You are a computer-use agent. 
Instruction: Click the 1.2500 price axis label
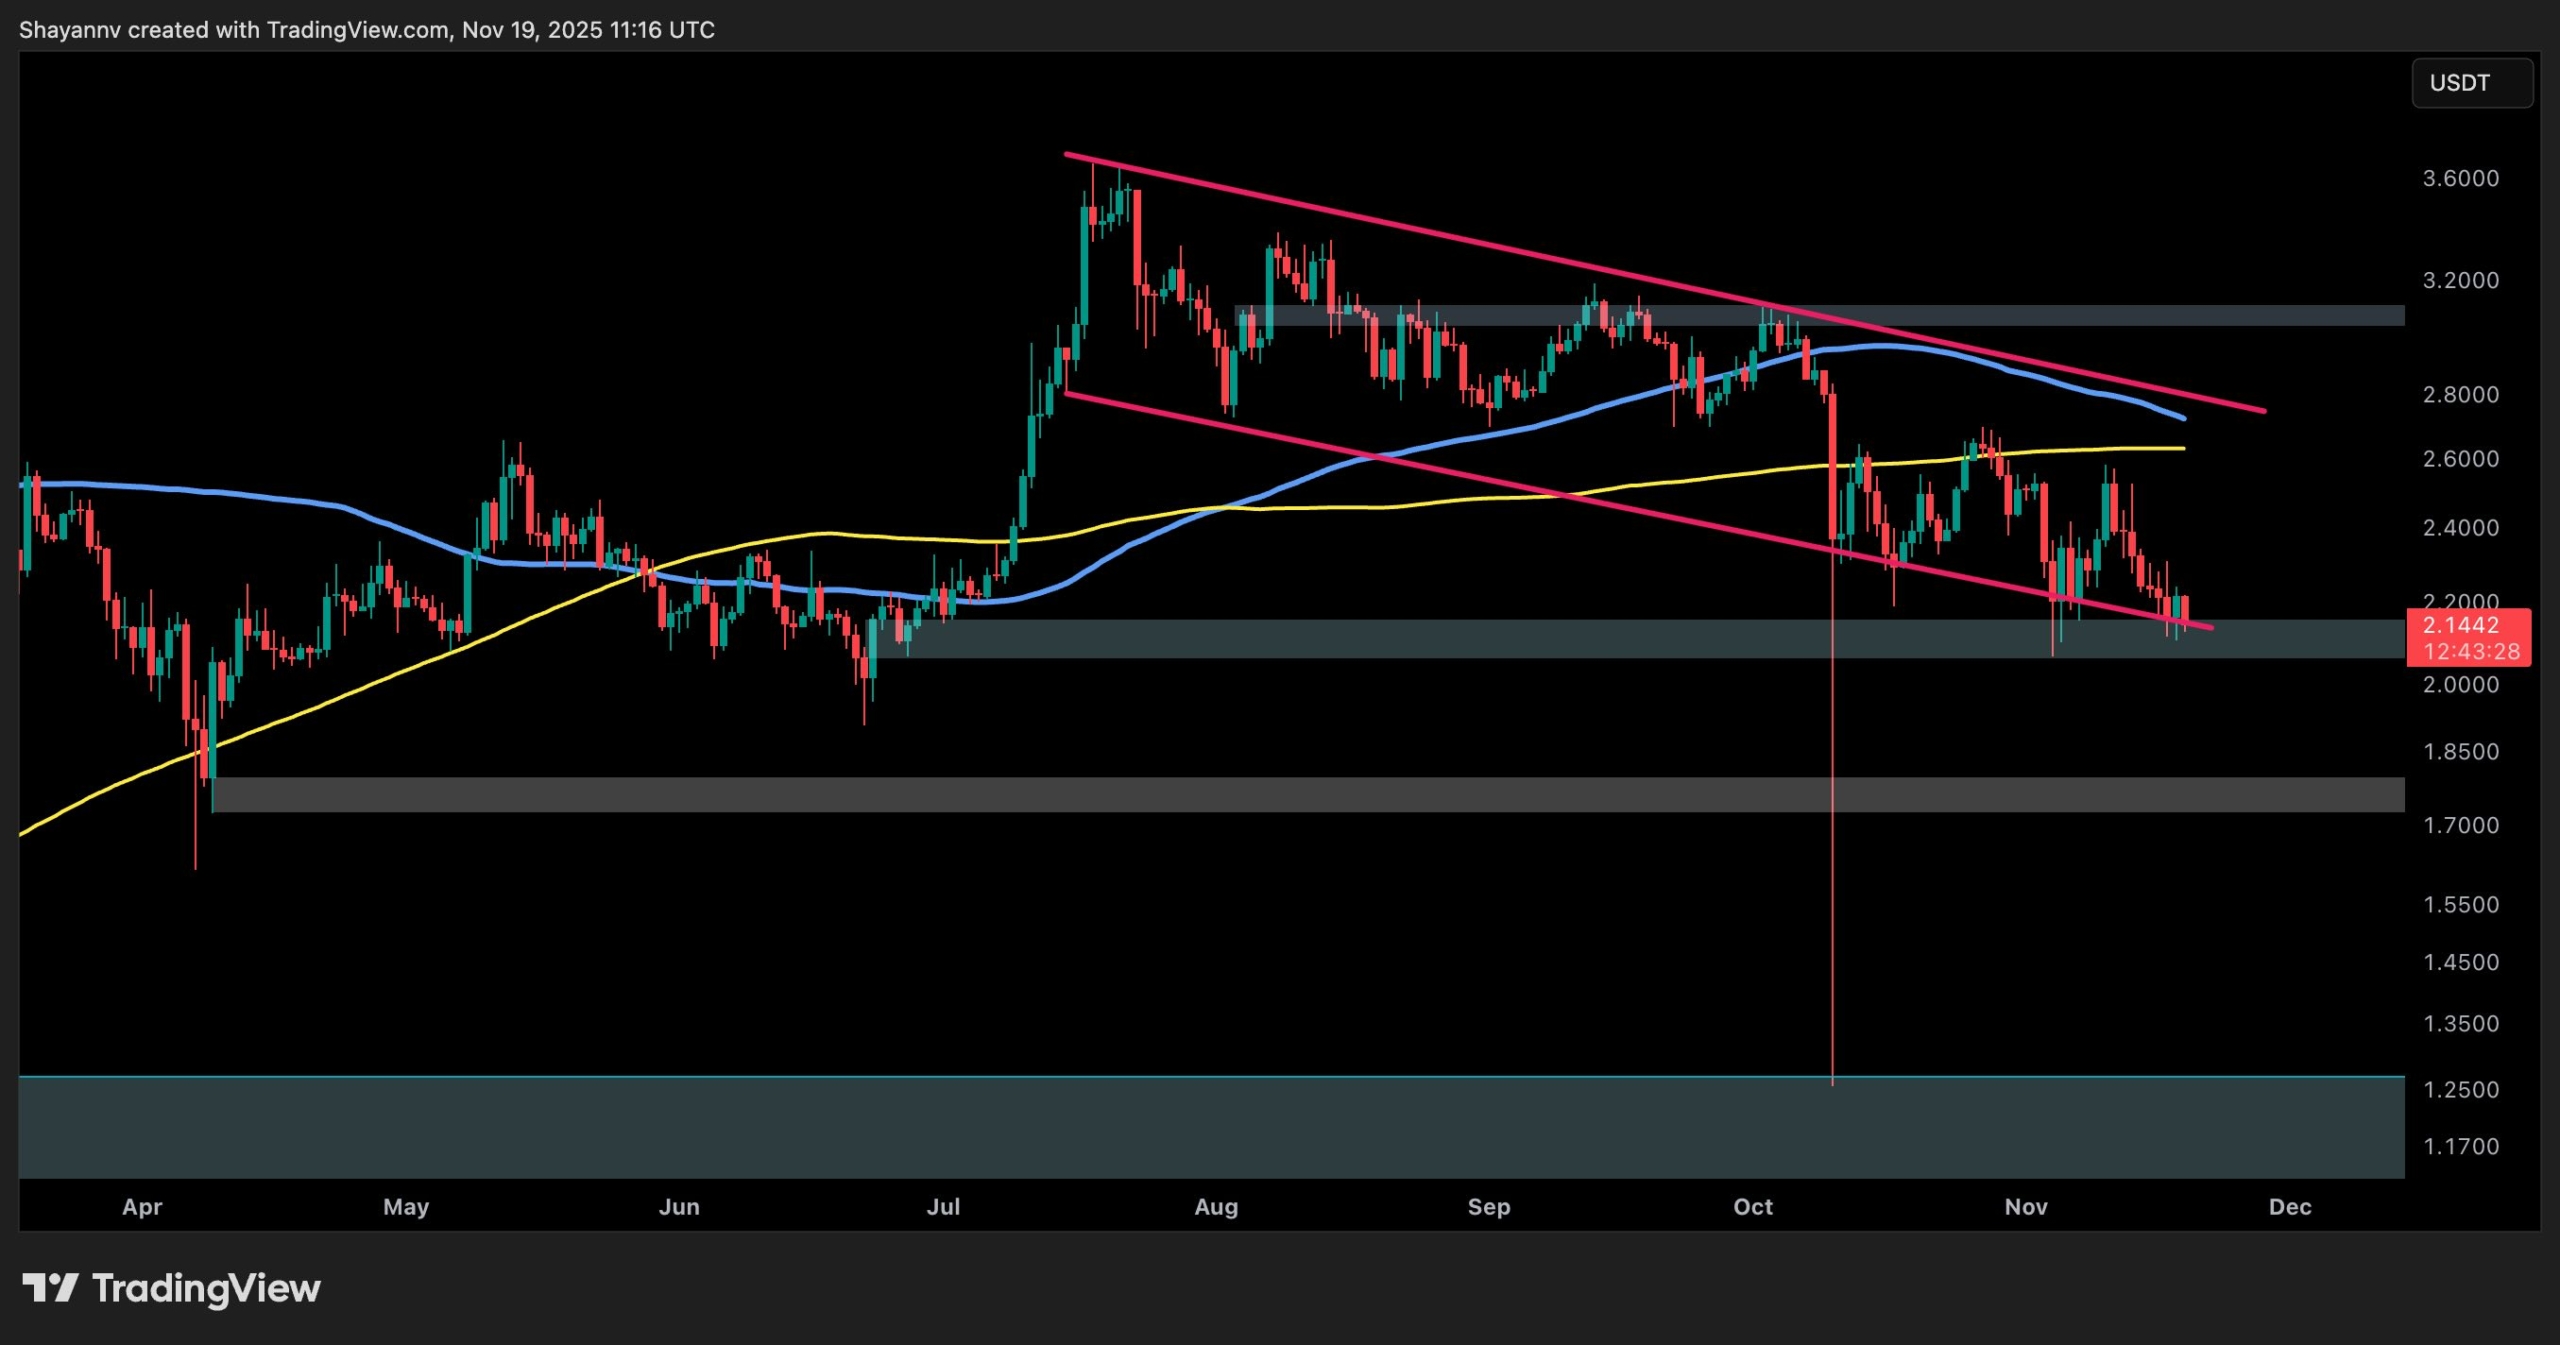2460,1090
